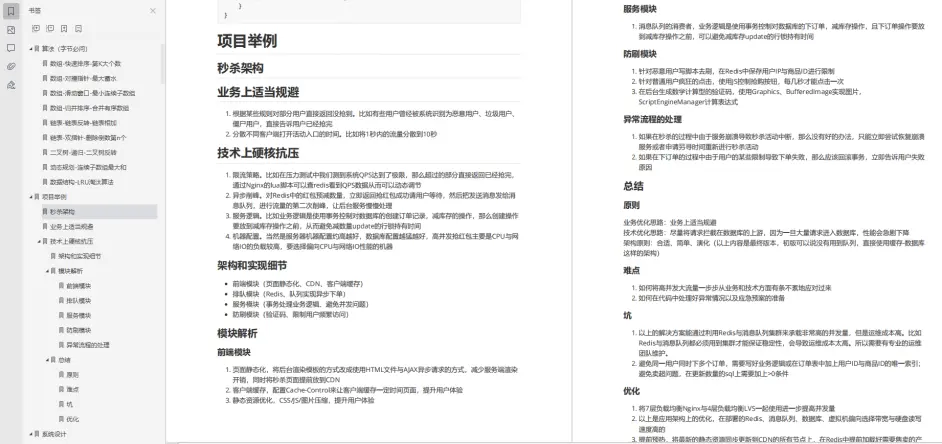Open the page thumbnails panel icon

point(11,29)
